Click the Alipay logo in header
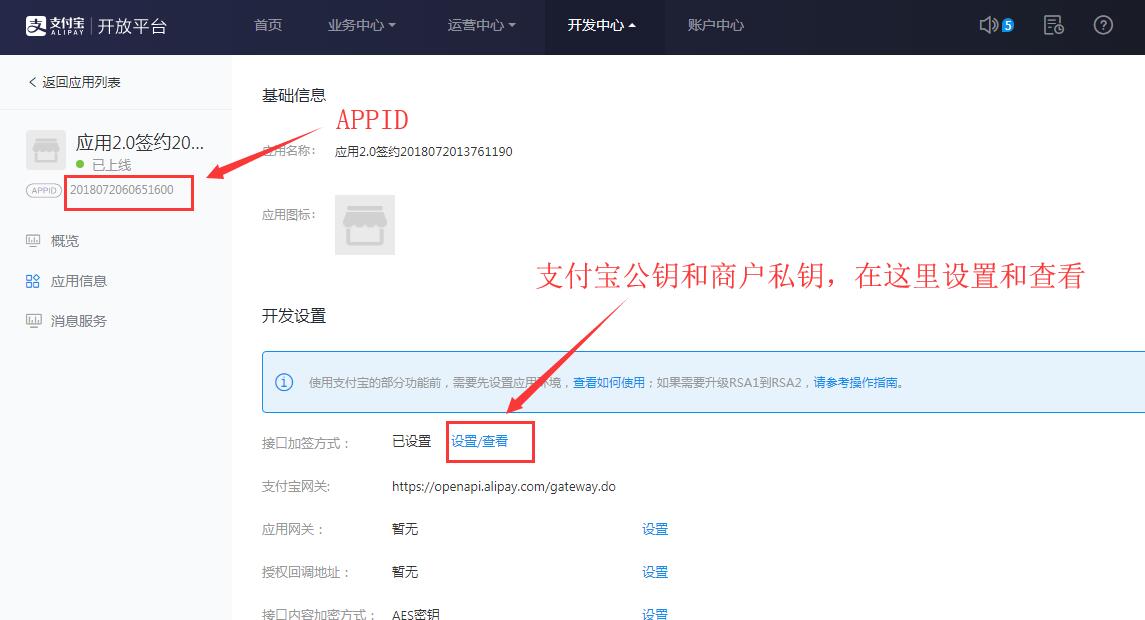 55,26
